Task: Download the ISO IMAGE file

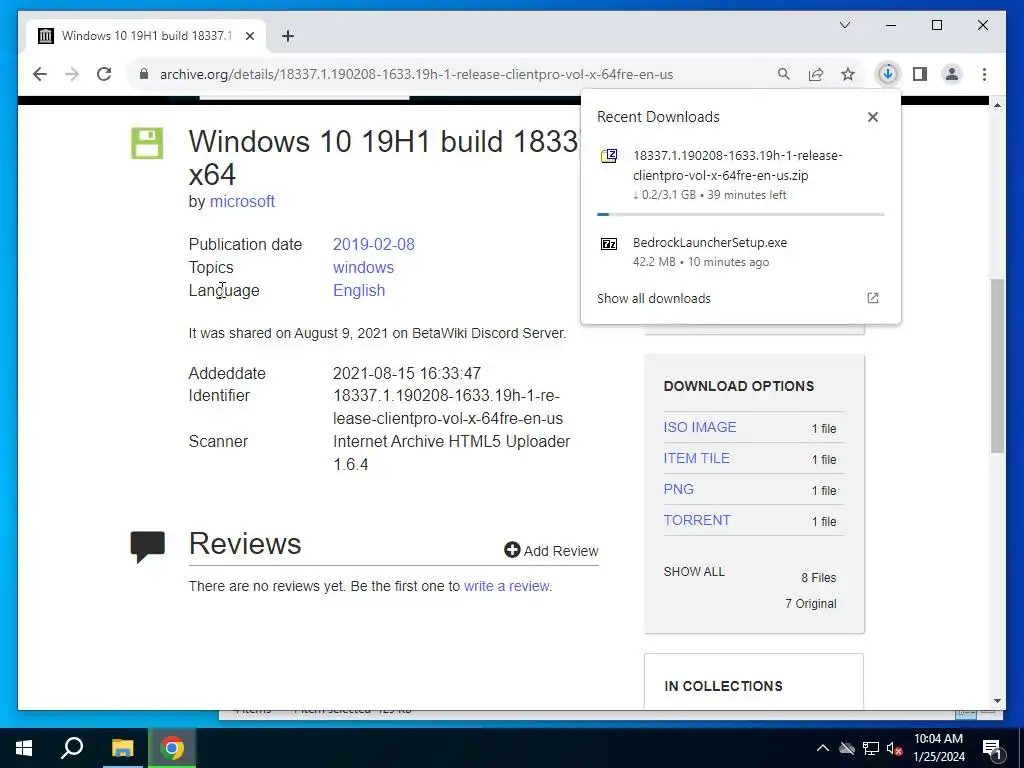Action: 699,427
